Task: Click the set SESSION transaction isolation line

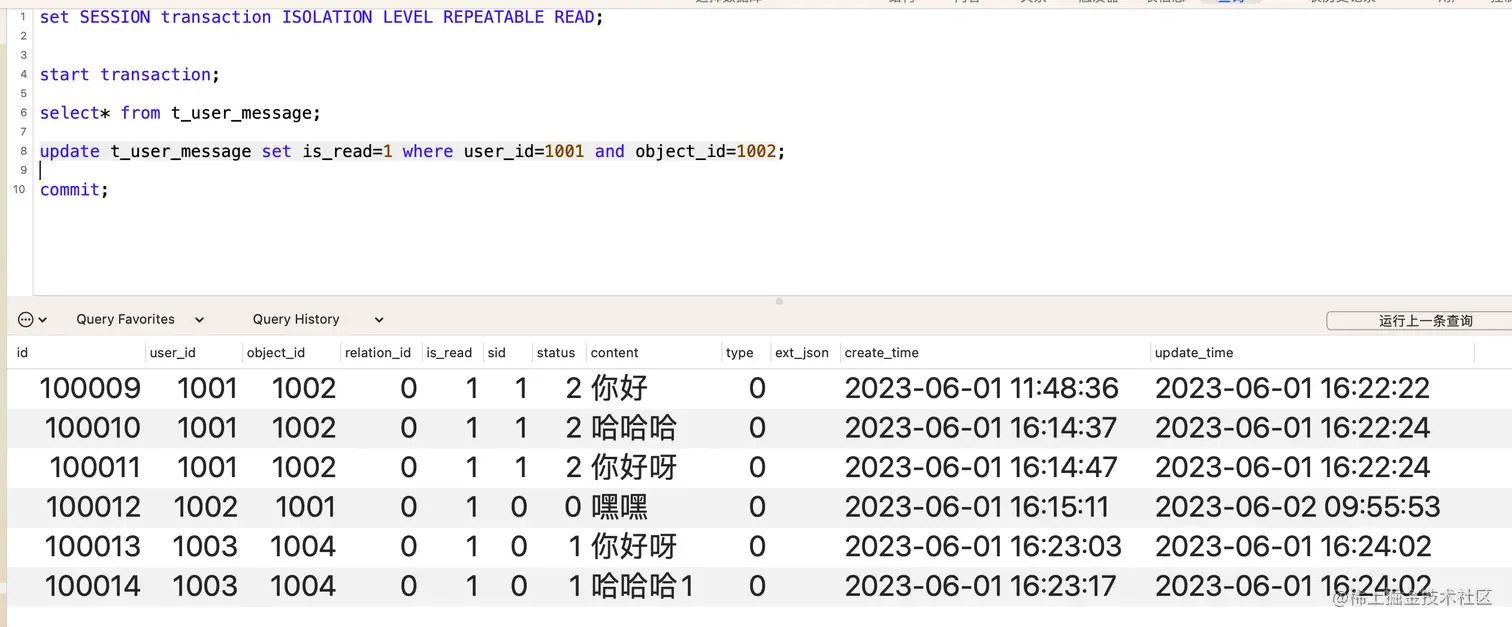Action: [x=321, y=17]
